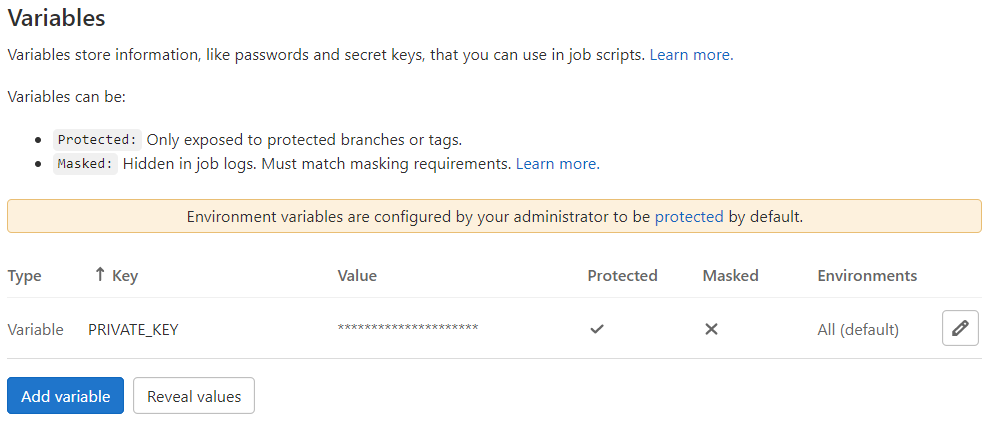This screenshot has width=996, height=435.
Task: Follow the 'protected' link in the notice banner
Action: click(689, 216)
